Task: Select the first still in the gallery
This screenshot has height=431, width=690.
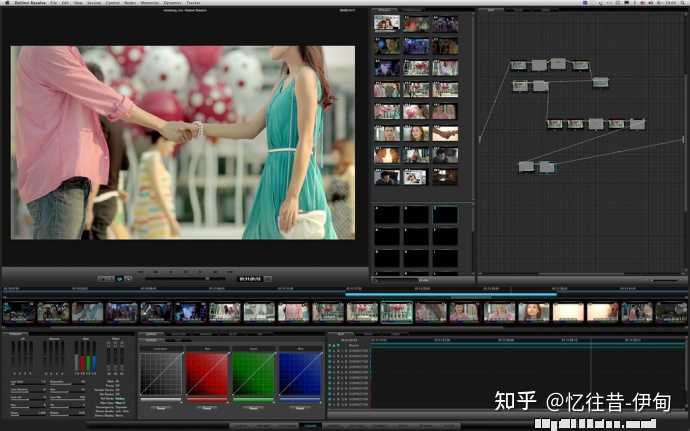Action: pyautogui.click(x=387, y=23)
